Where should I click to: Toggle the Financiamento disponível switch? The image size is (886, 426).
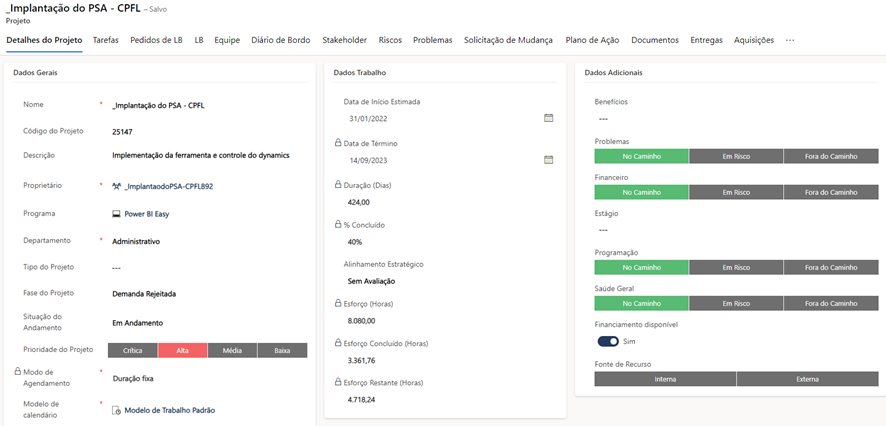(608, 341)
